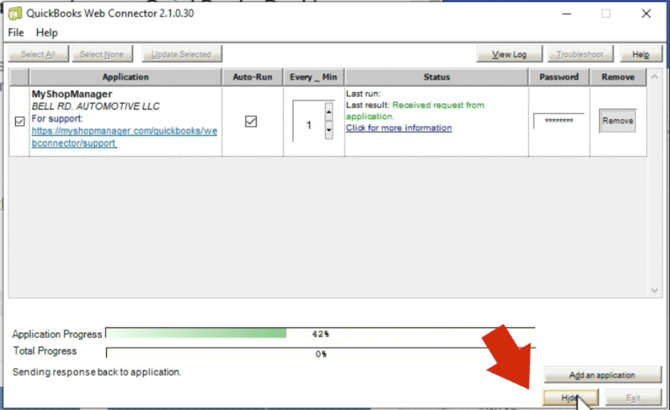Viewport: 670px width, 410px height.
Task: Open the myshopmanager.com support link
Action: 124,137
